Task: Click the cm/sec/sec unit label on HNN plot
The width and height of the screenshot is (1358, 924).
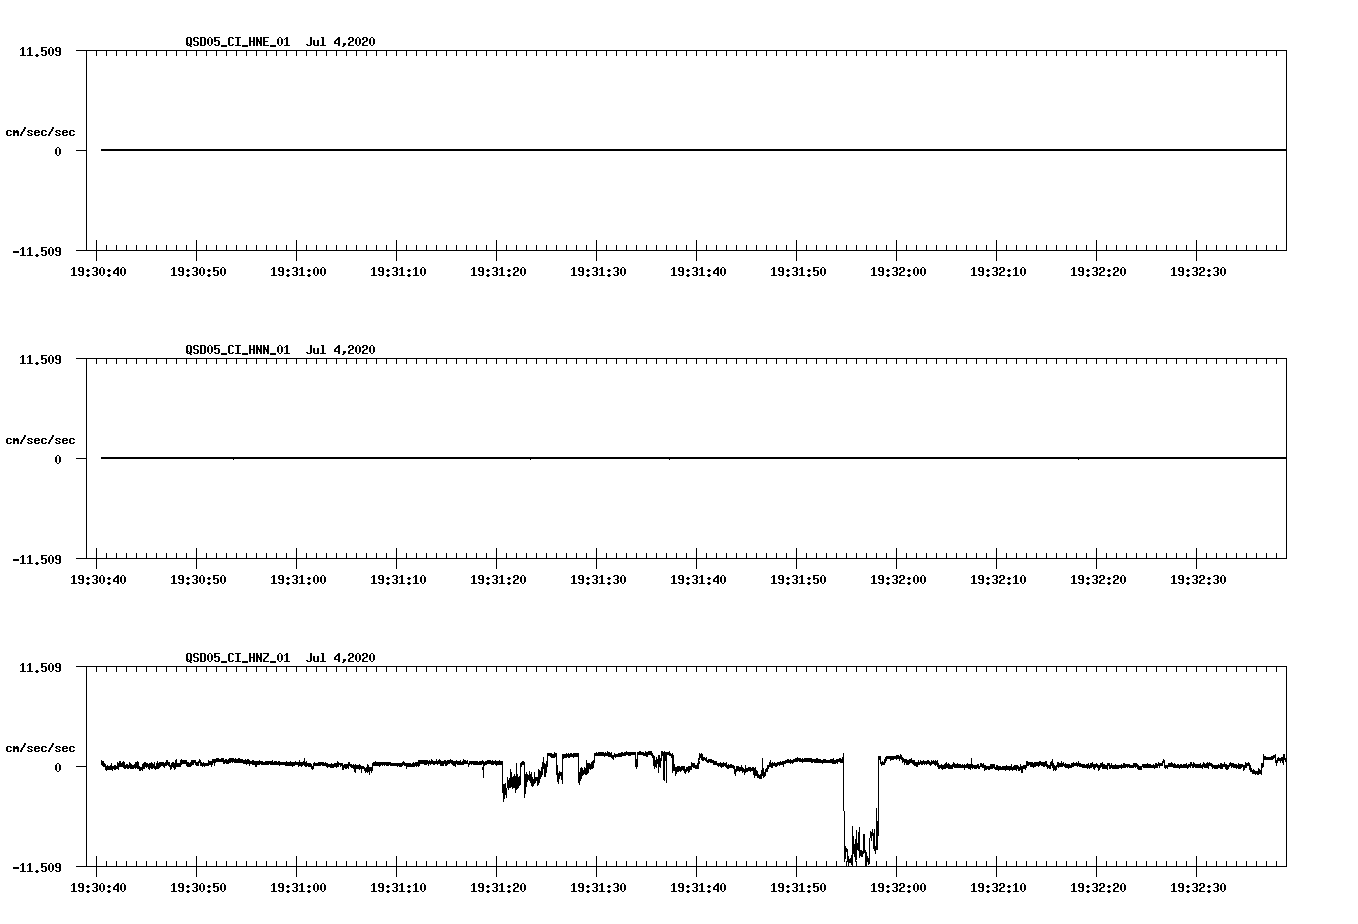Action: click(x=40, y=440)
